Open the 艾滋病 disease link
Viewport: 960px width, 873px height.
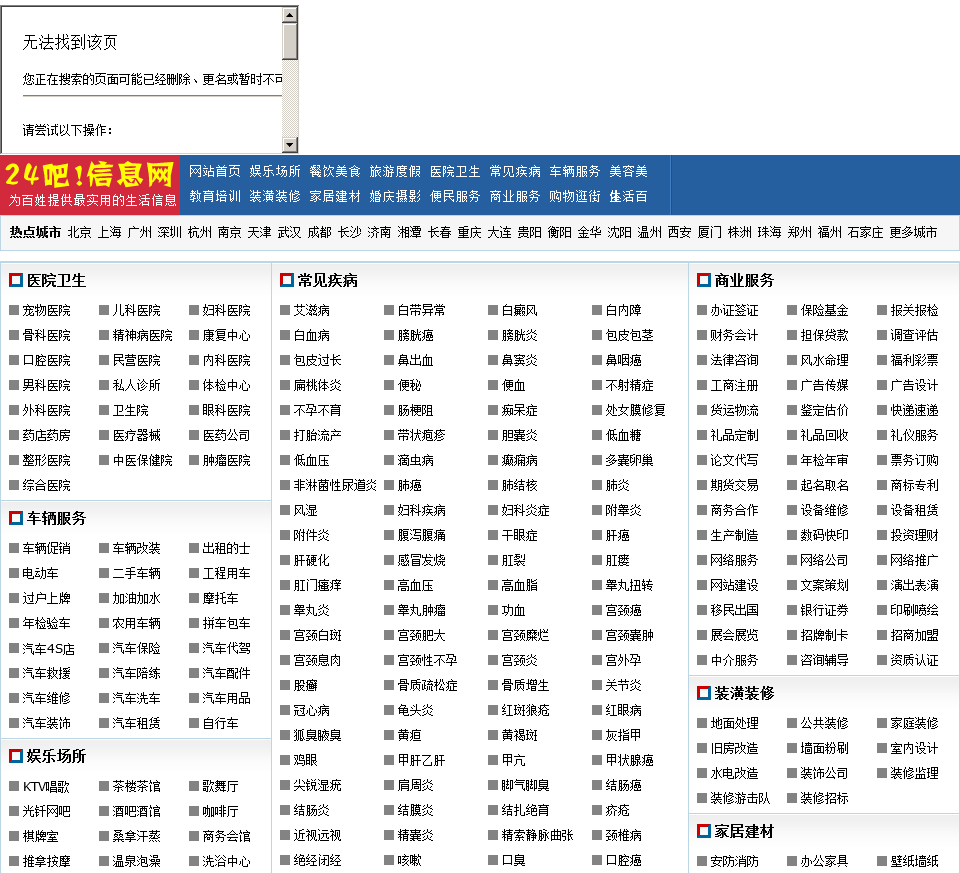(x=312, y=310)
